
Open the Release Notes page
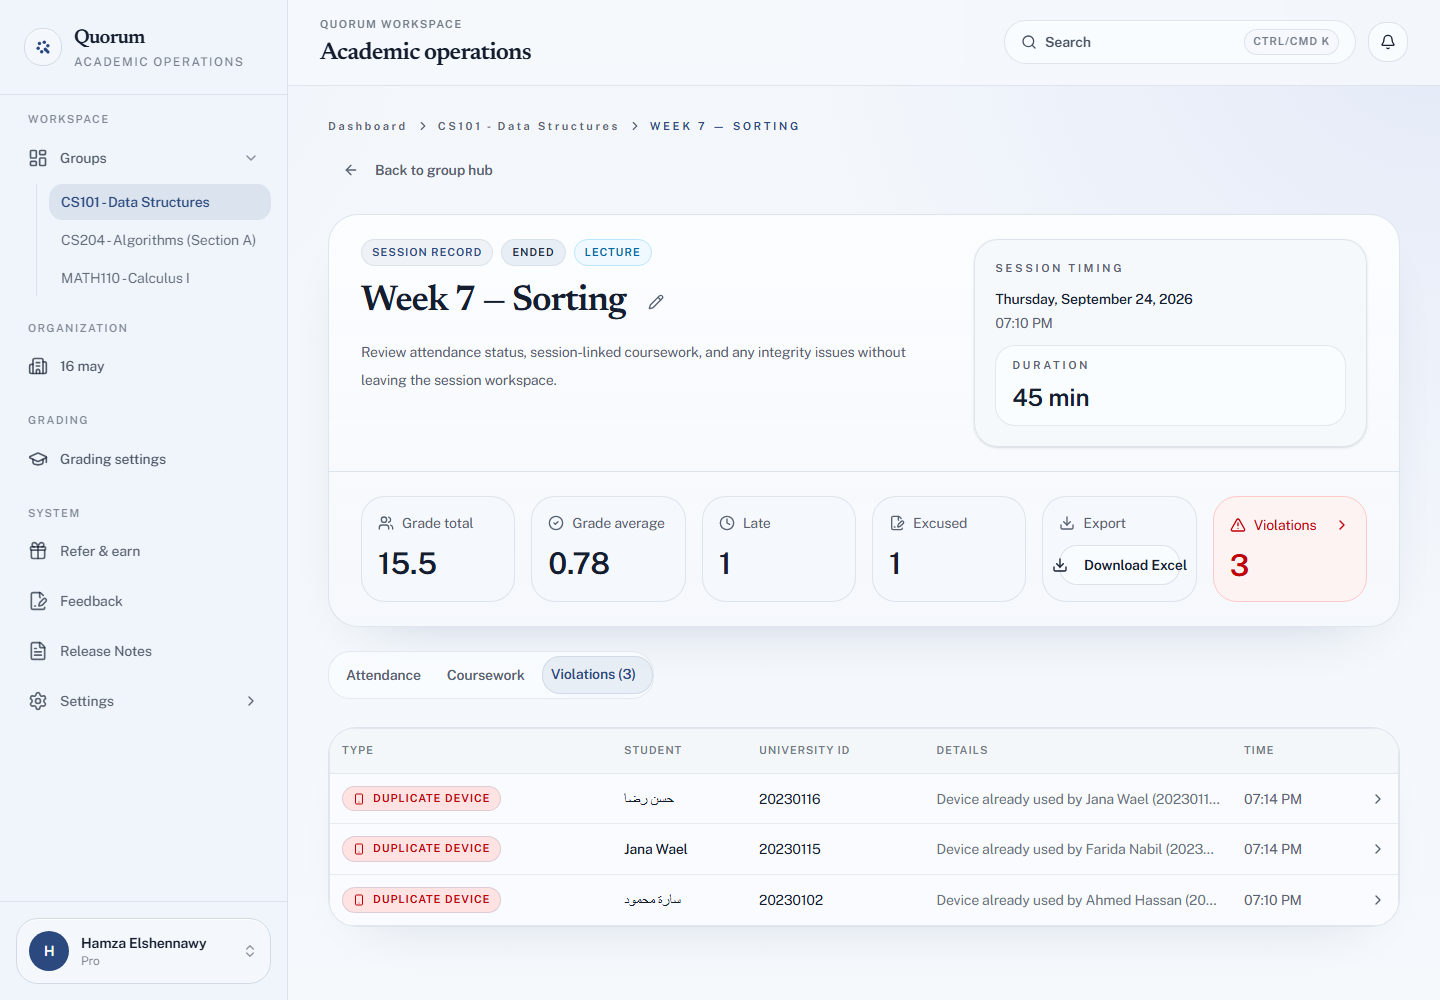point(143,651)
